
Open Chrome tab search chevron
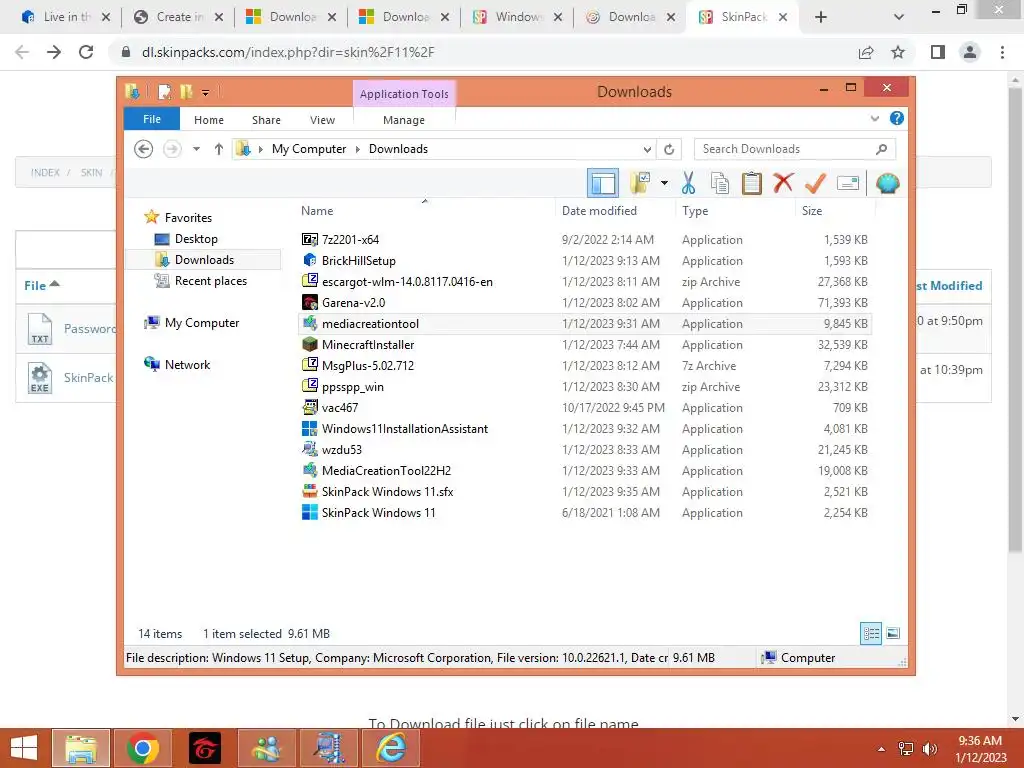899,17
